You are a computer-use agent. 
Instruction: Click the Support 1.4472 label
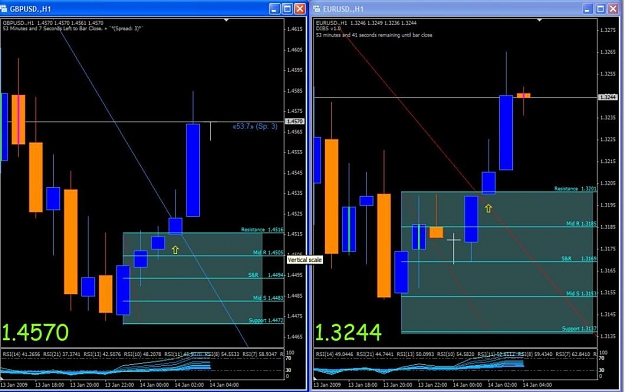point(266,320)
